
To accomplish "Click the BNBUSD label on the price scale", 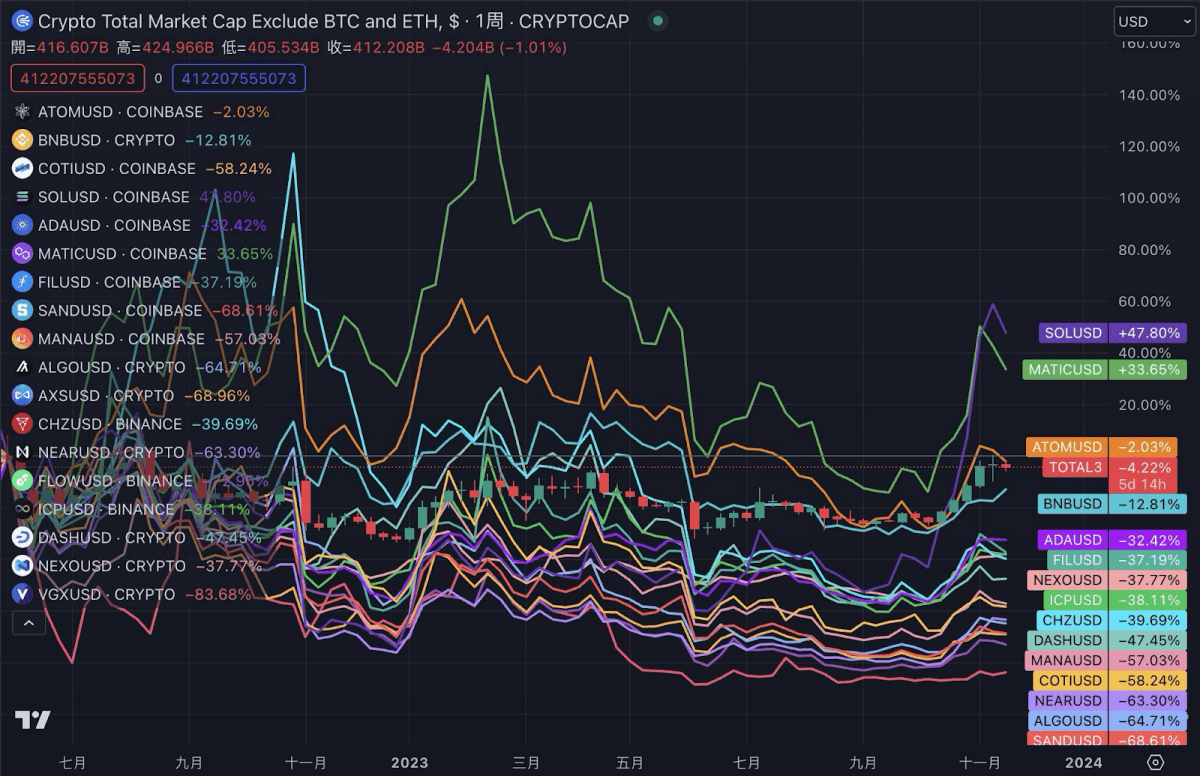I will click(x=1073, y=503).
